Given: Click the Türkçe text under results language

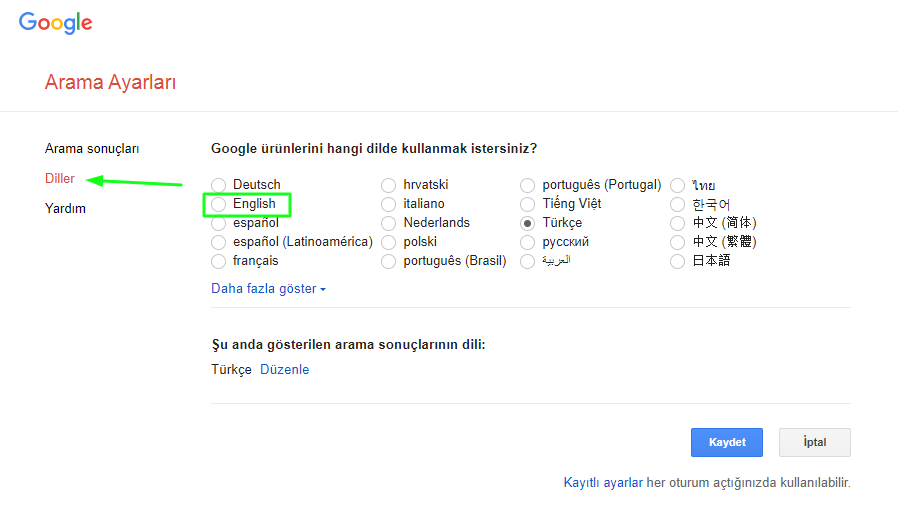Looking at the screenshot, I should pos(231,369).
